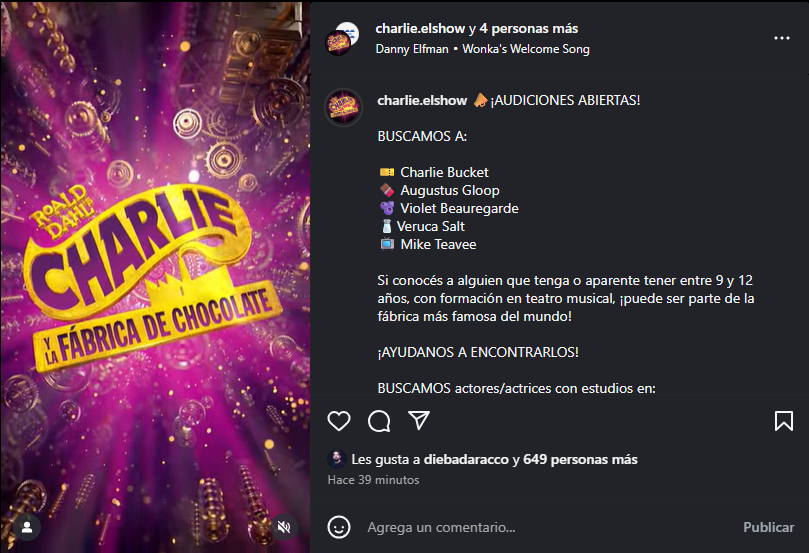Unmute the video with the speaker icon
The image size is (809, 553).
284,527
